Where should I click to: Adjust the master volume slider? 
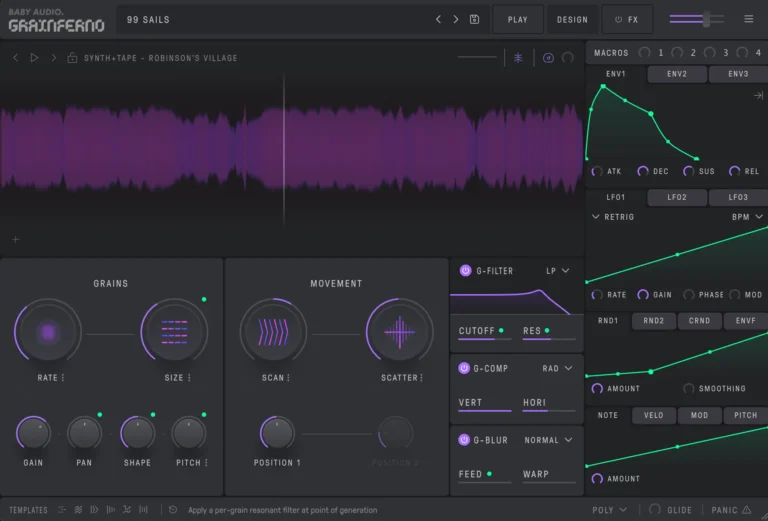(x=707, y=19)
